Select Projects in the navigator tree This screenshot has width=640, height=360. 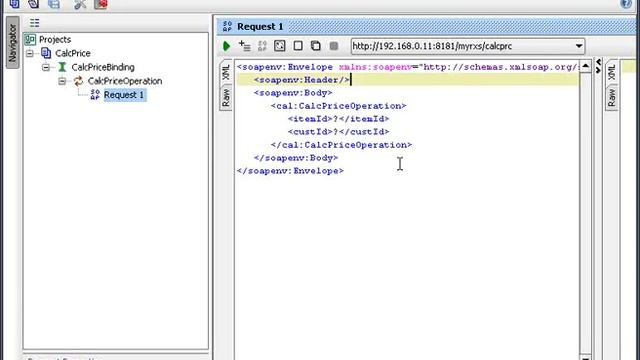[55, 40]
